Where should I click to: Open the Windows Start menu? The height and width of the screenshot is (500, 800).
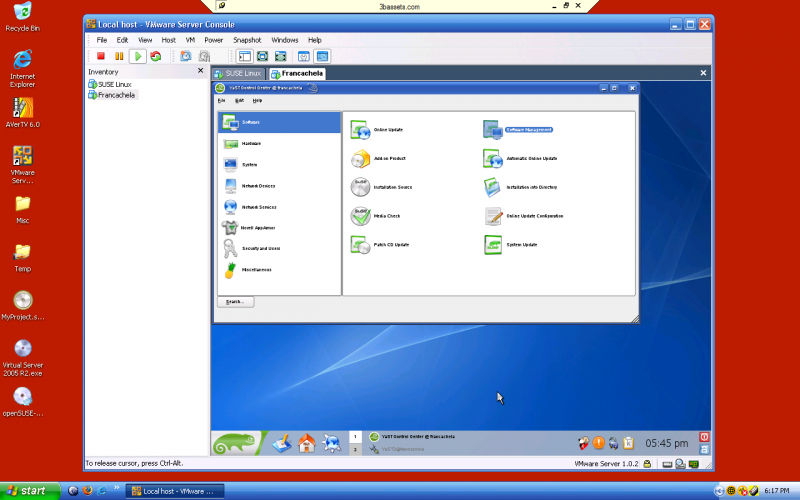27,491
